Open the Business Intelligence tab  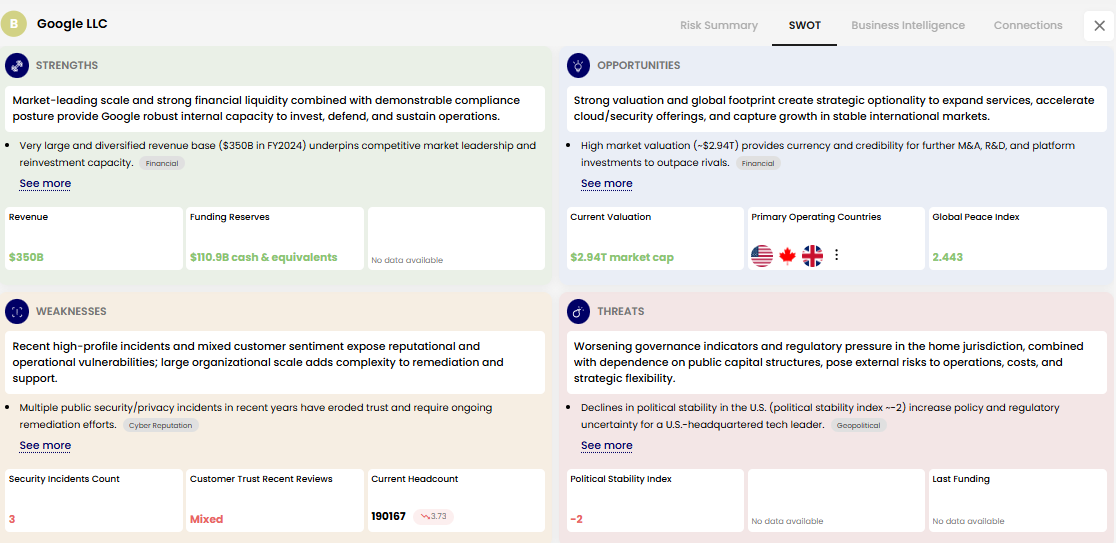tap(908, 26)
